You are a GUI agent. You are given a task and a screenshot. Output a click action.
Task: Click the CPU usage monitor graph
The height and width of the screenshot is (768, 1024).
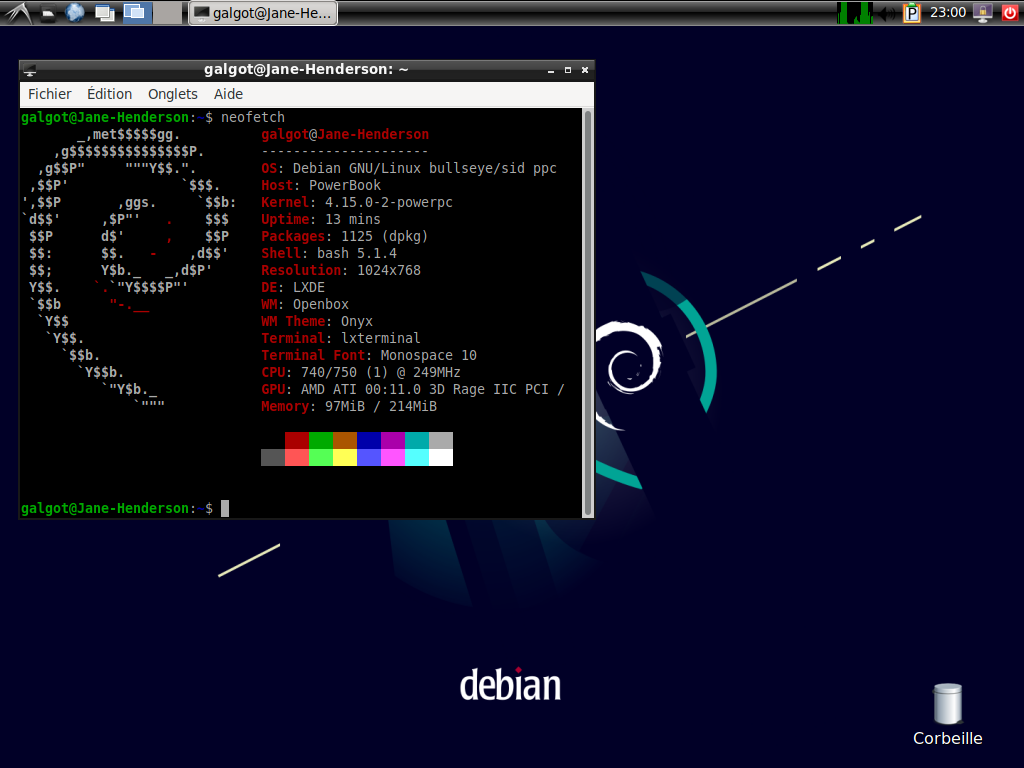tap(854, 12)
